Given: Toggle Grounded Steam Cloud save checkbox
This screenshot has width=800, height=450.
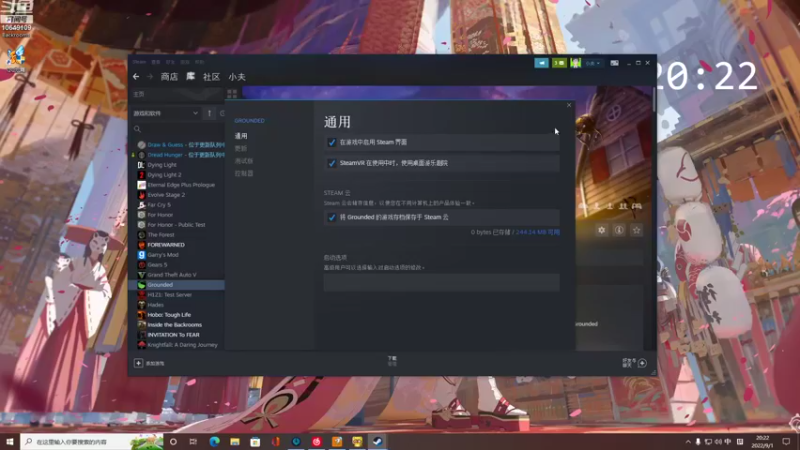Looking at the screenshot, I should click(332, 217).
